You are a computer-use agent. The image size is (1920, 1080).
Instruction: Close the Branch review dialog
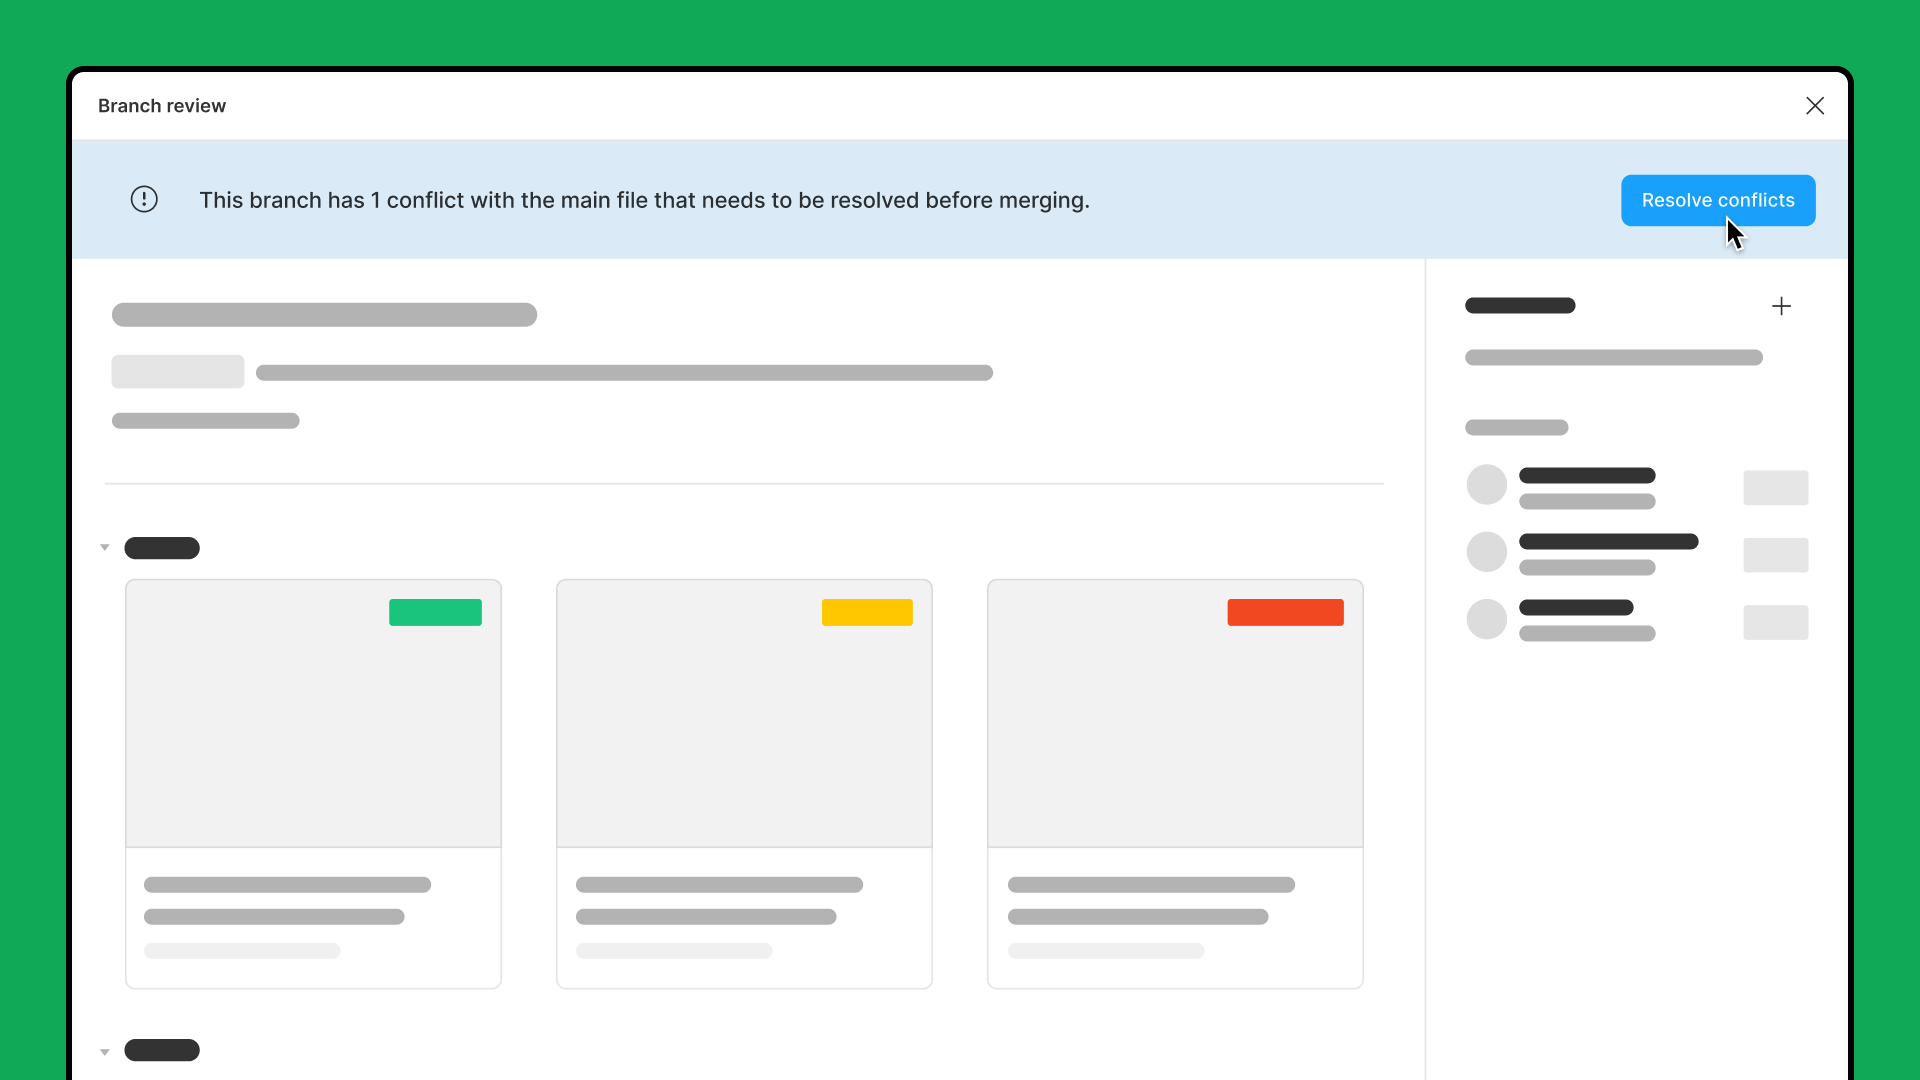coord(1815,105)
